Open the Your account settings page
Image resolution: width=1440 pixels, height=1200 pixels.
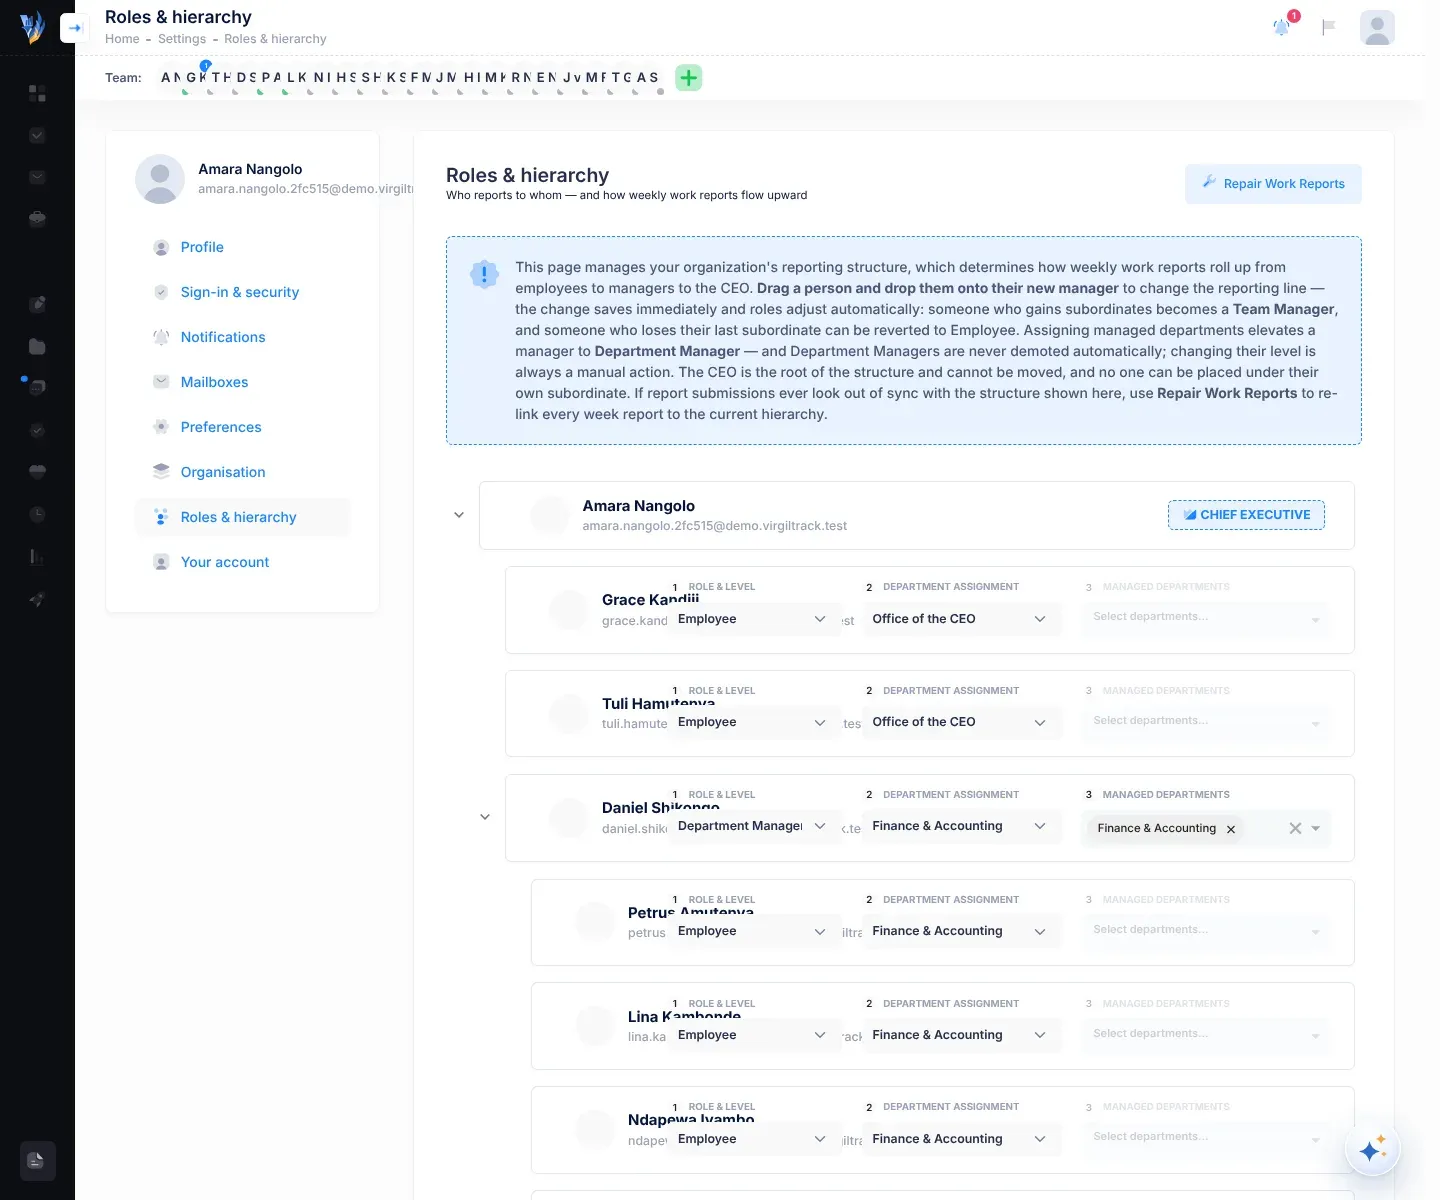225,562
